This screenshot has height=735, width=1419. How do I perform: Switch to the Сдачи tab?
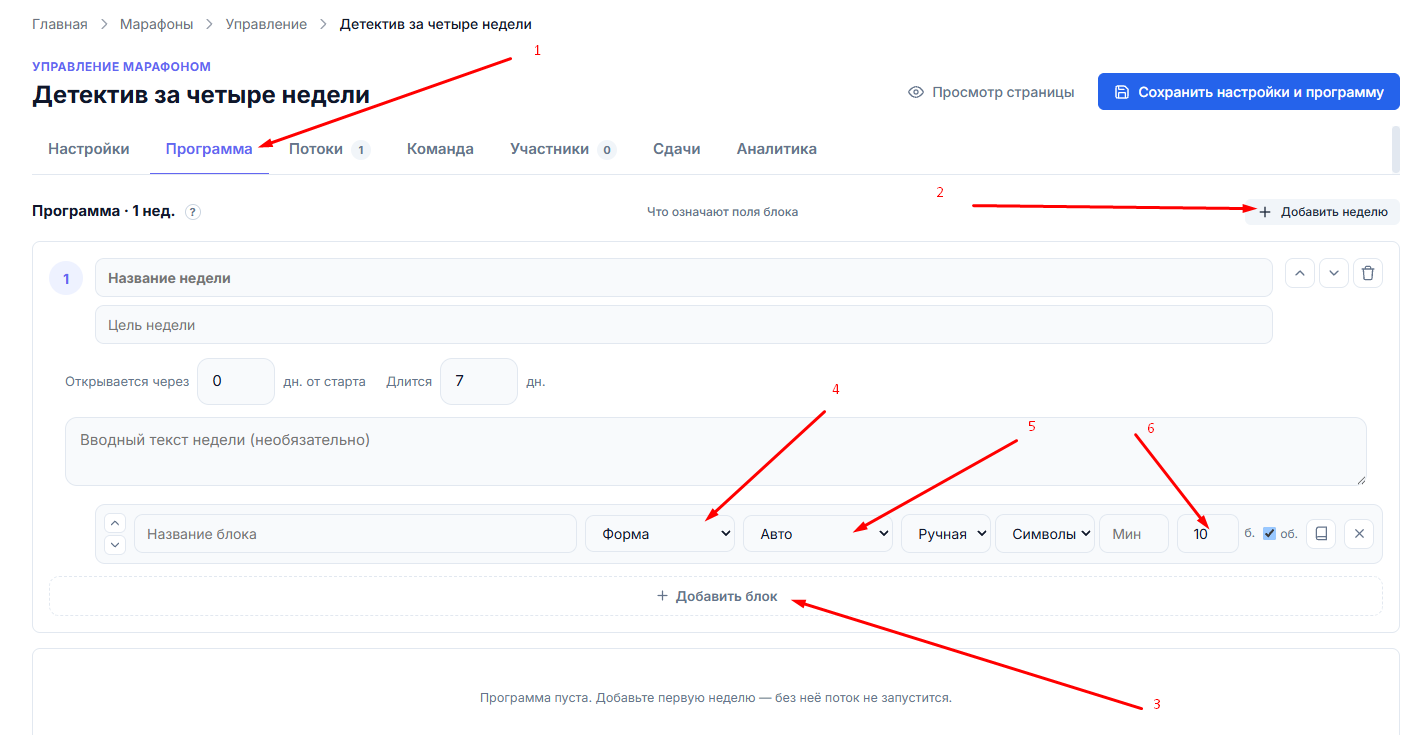point(677,149)
